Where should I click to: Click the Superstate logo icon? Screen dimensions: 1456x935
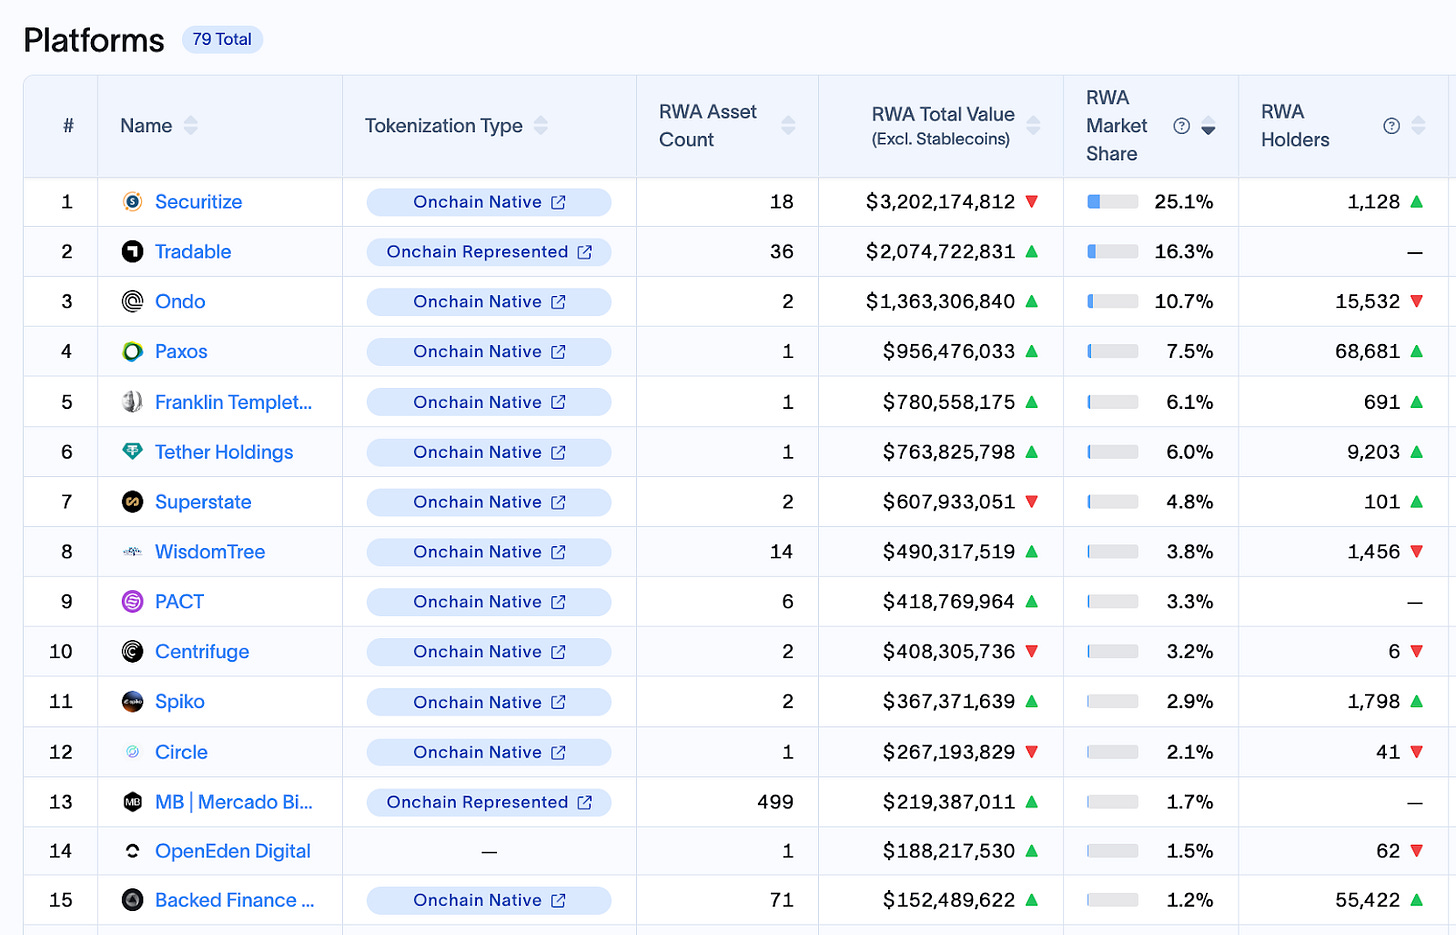pos(132,502)
